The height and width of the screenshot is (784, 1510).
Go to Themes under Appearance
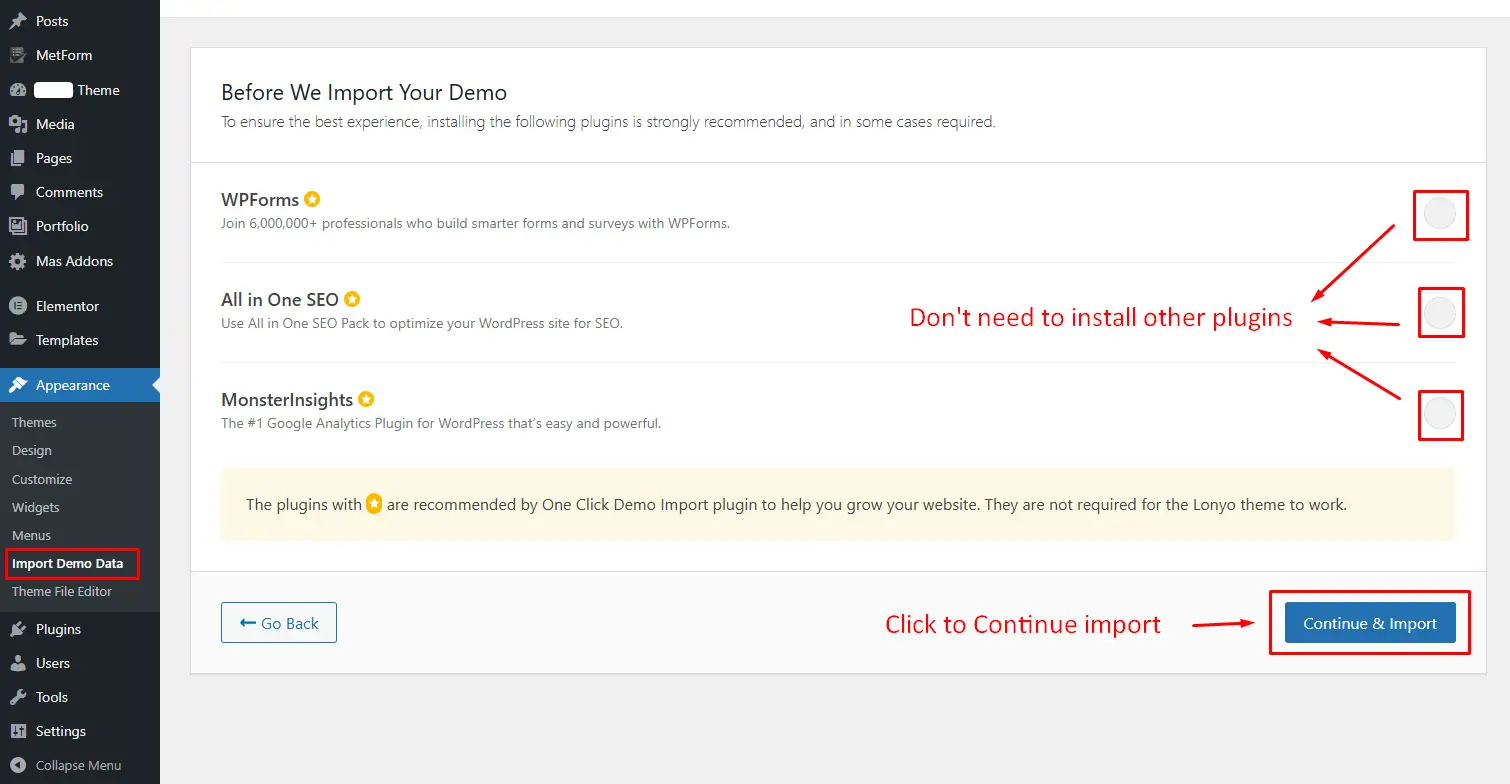(34, 422)
